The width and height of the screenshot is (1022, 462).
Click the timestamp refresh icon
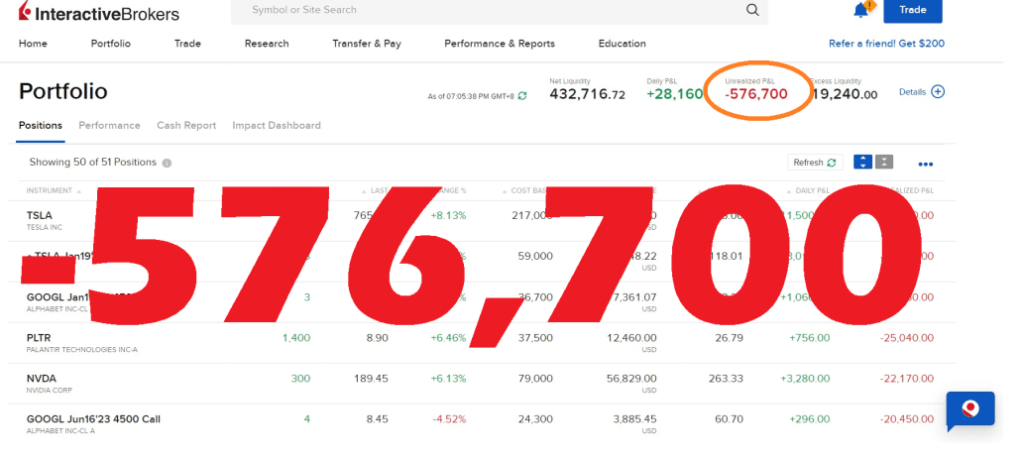522,96
